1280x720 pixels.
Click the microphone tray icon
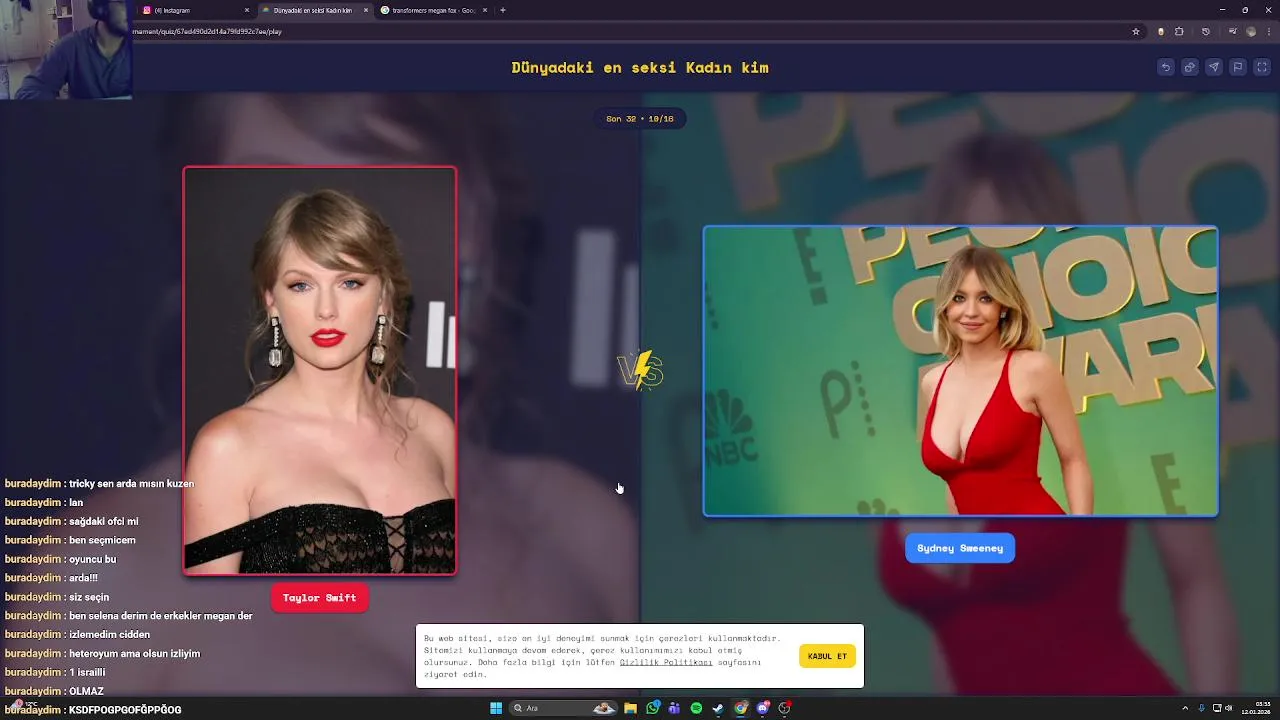click(1202, 708)
